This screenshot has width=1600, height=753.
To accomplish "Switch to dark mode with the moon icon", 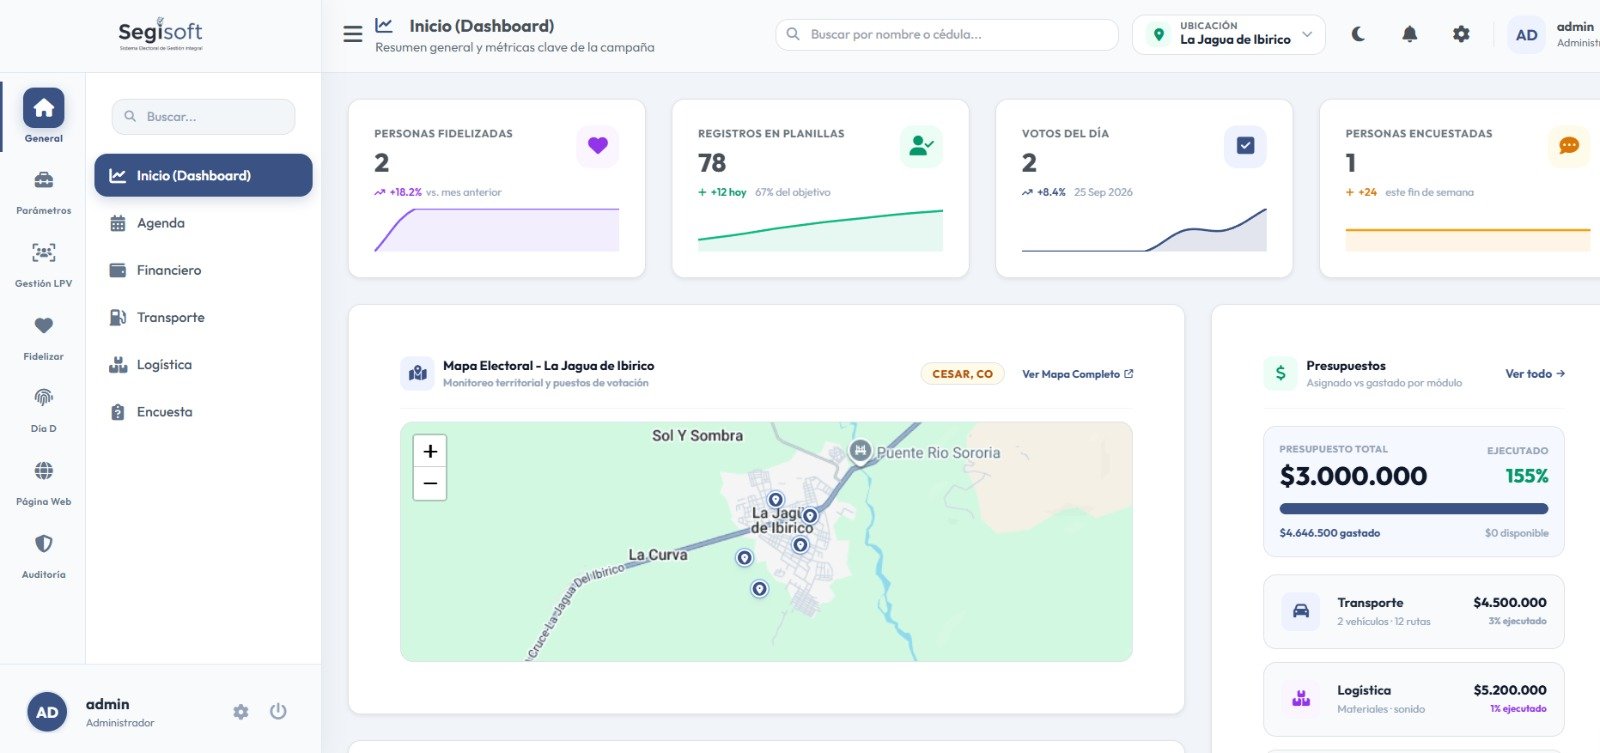I will pyautogui.click(x=1358, y=34).
